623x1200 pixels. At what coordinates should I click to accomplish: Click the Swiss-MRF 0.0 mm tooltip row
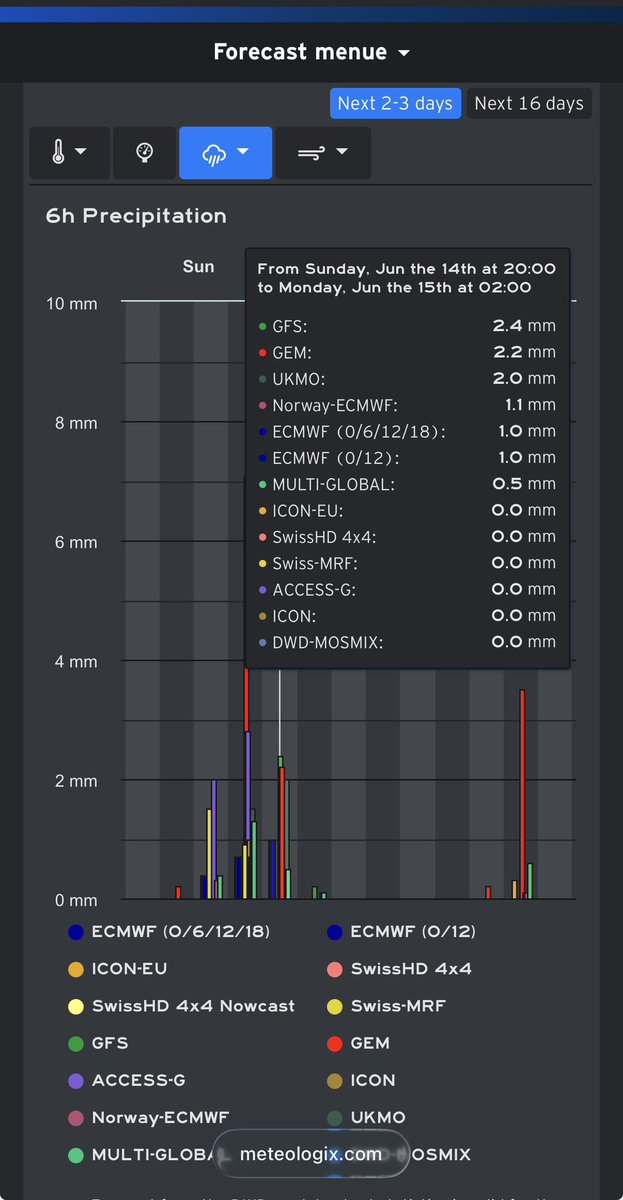click(407, 563)
